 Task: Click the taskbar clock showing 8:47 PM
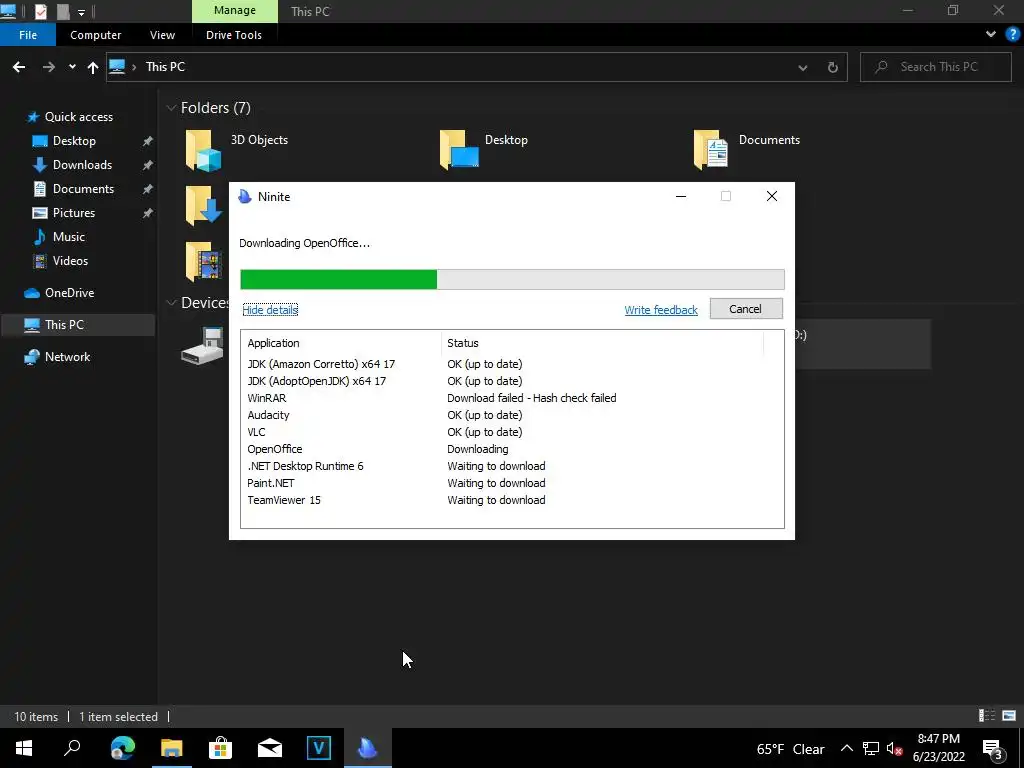(938, 748)
